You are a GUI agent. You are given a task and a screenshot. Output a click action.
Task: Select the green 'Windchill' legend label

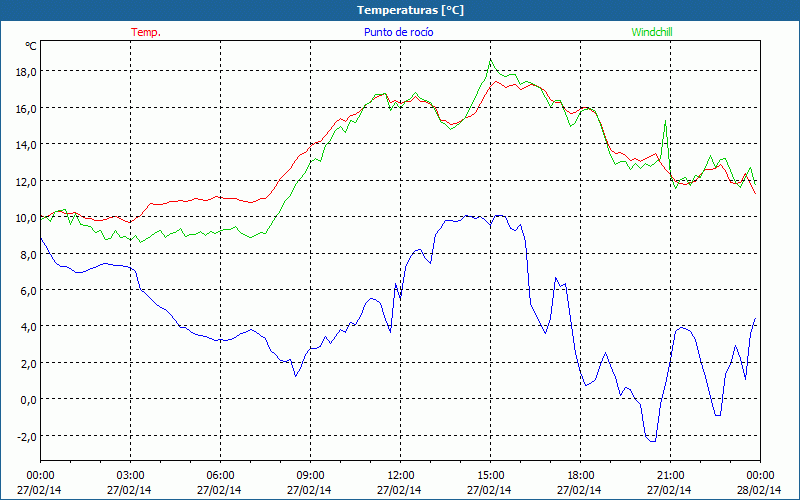[652, 32]
